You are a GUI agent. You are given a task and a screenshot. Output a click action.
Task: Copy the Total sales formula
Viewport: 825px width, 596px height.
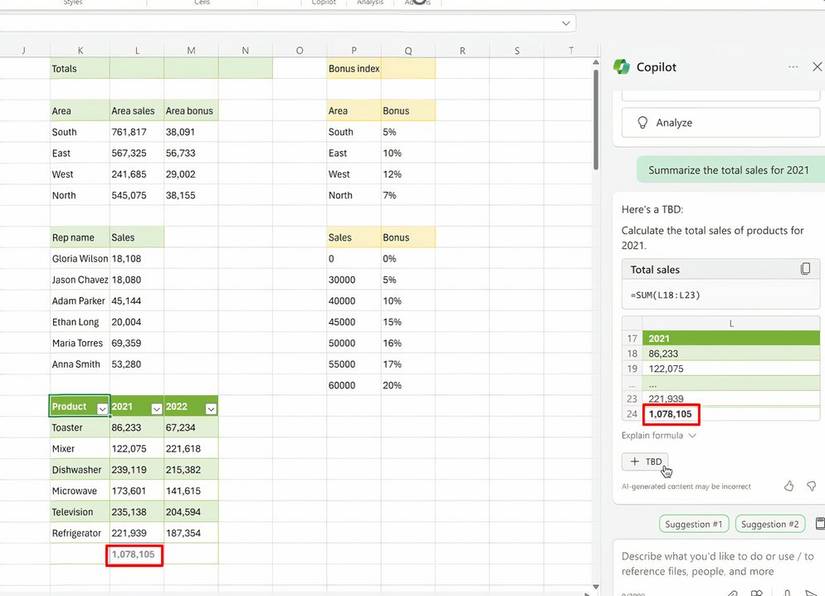(x=806, y=269)
